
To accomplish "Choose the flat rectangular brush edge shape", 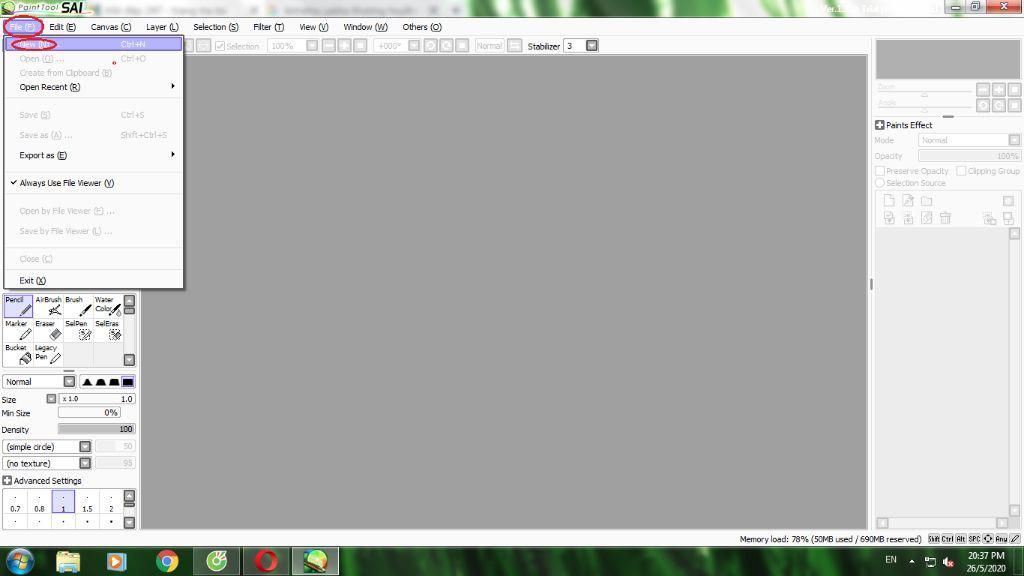I will pyautogui.click(x=128, y=382).
